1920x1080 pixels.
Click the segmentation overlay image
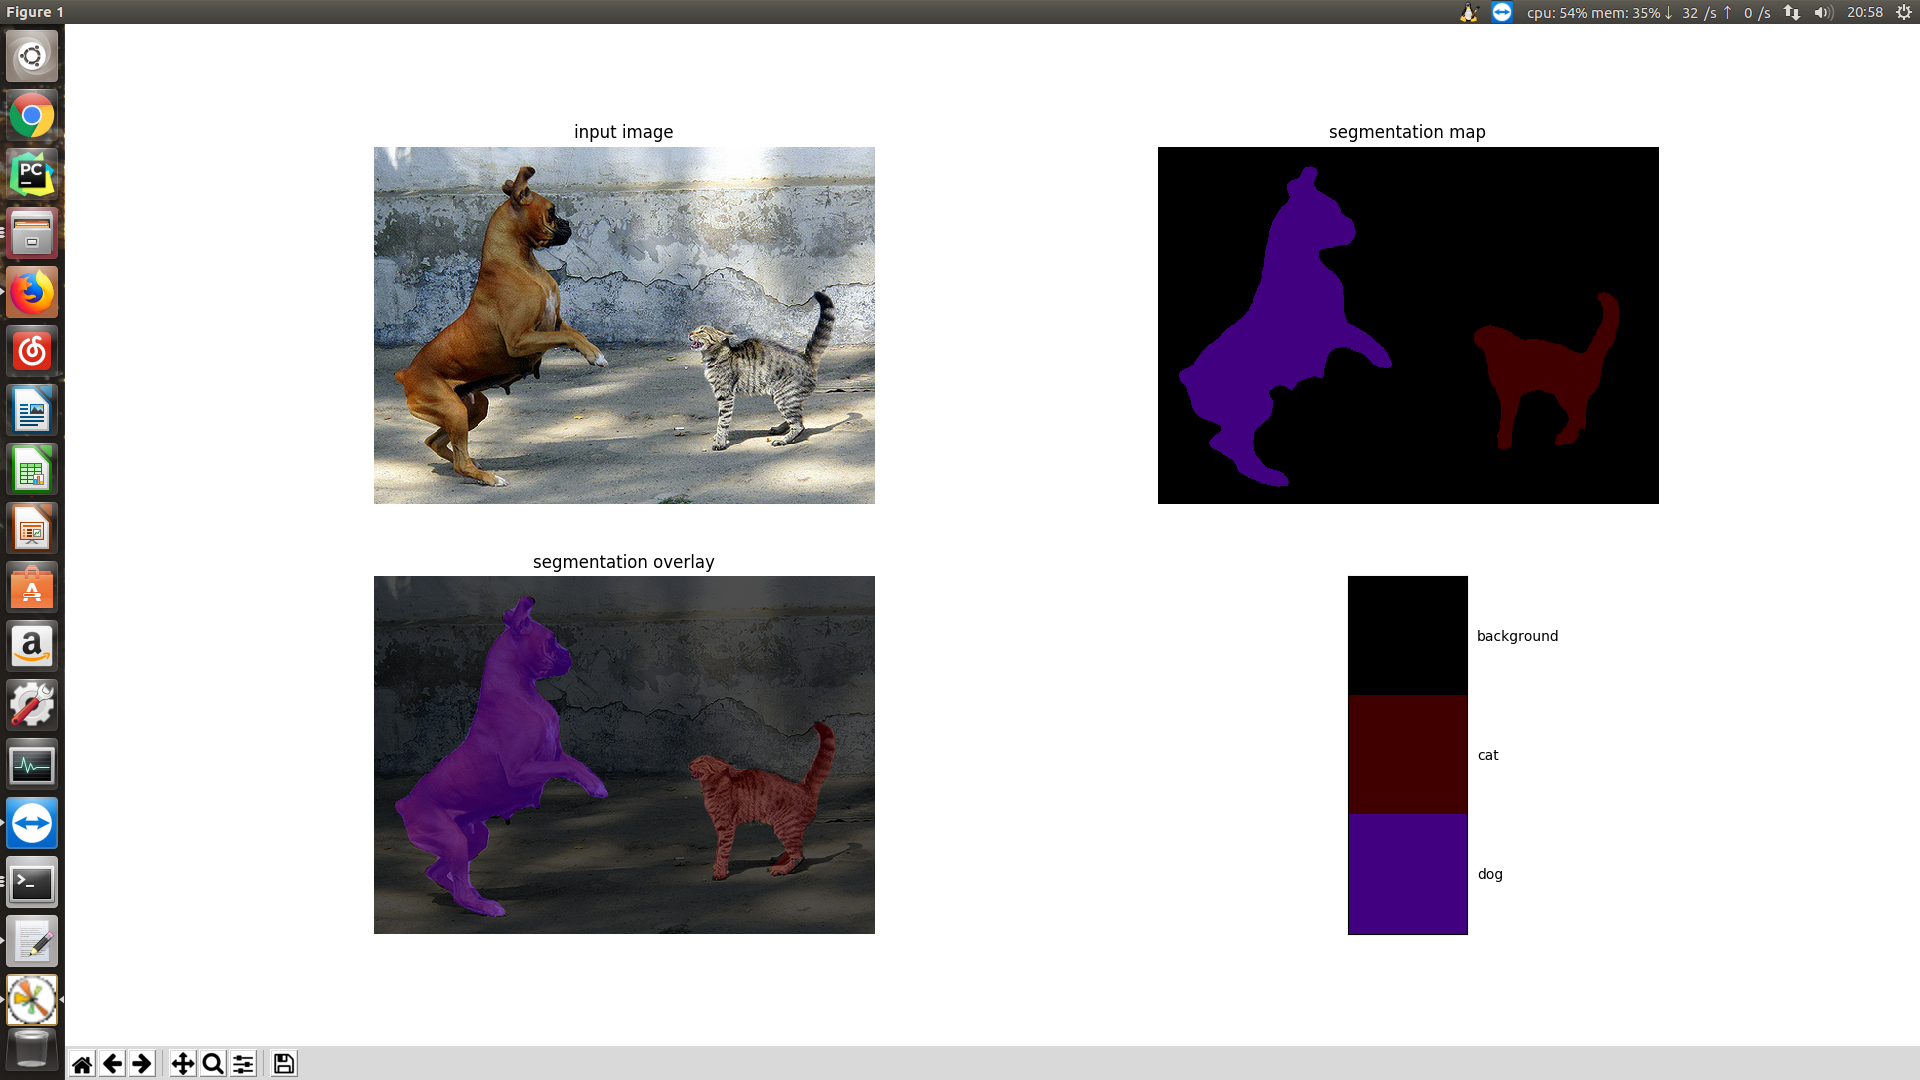click(623, 754)
